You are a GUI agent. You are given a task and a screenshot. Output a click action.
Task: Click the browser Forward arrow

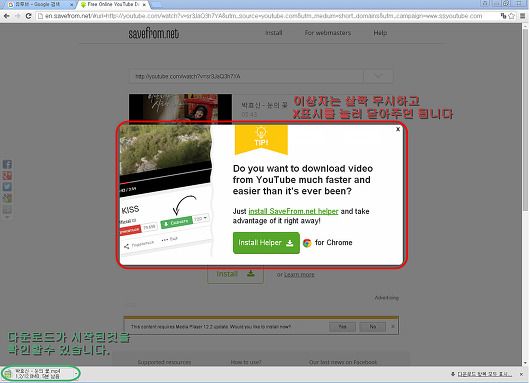18,16
